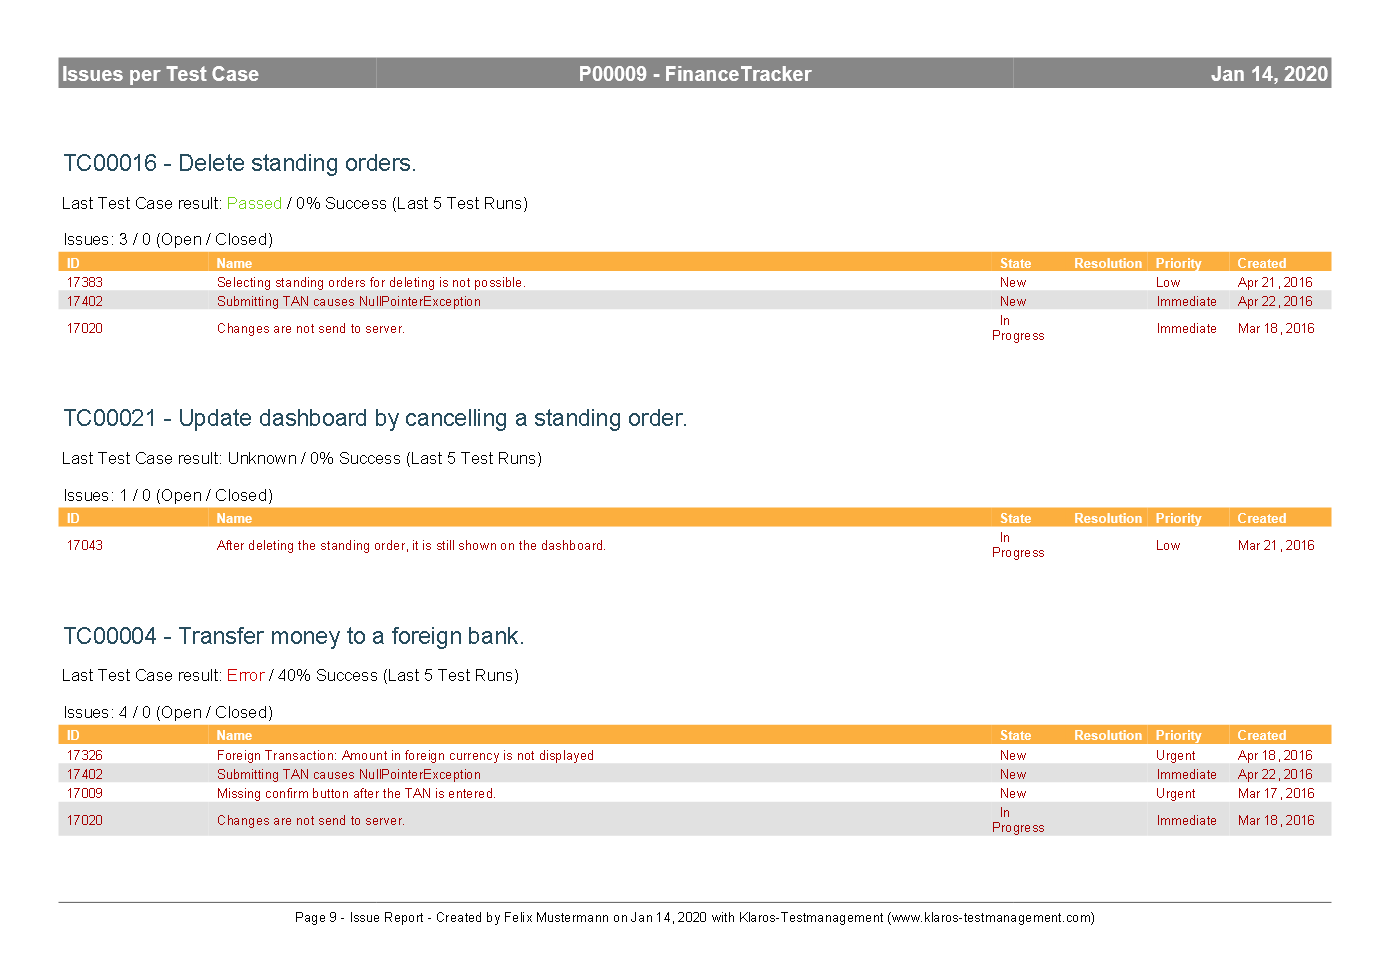
Task: Click the red 'Error' test result
Action: tap(245, 676)
